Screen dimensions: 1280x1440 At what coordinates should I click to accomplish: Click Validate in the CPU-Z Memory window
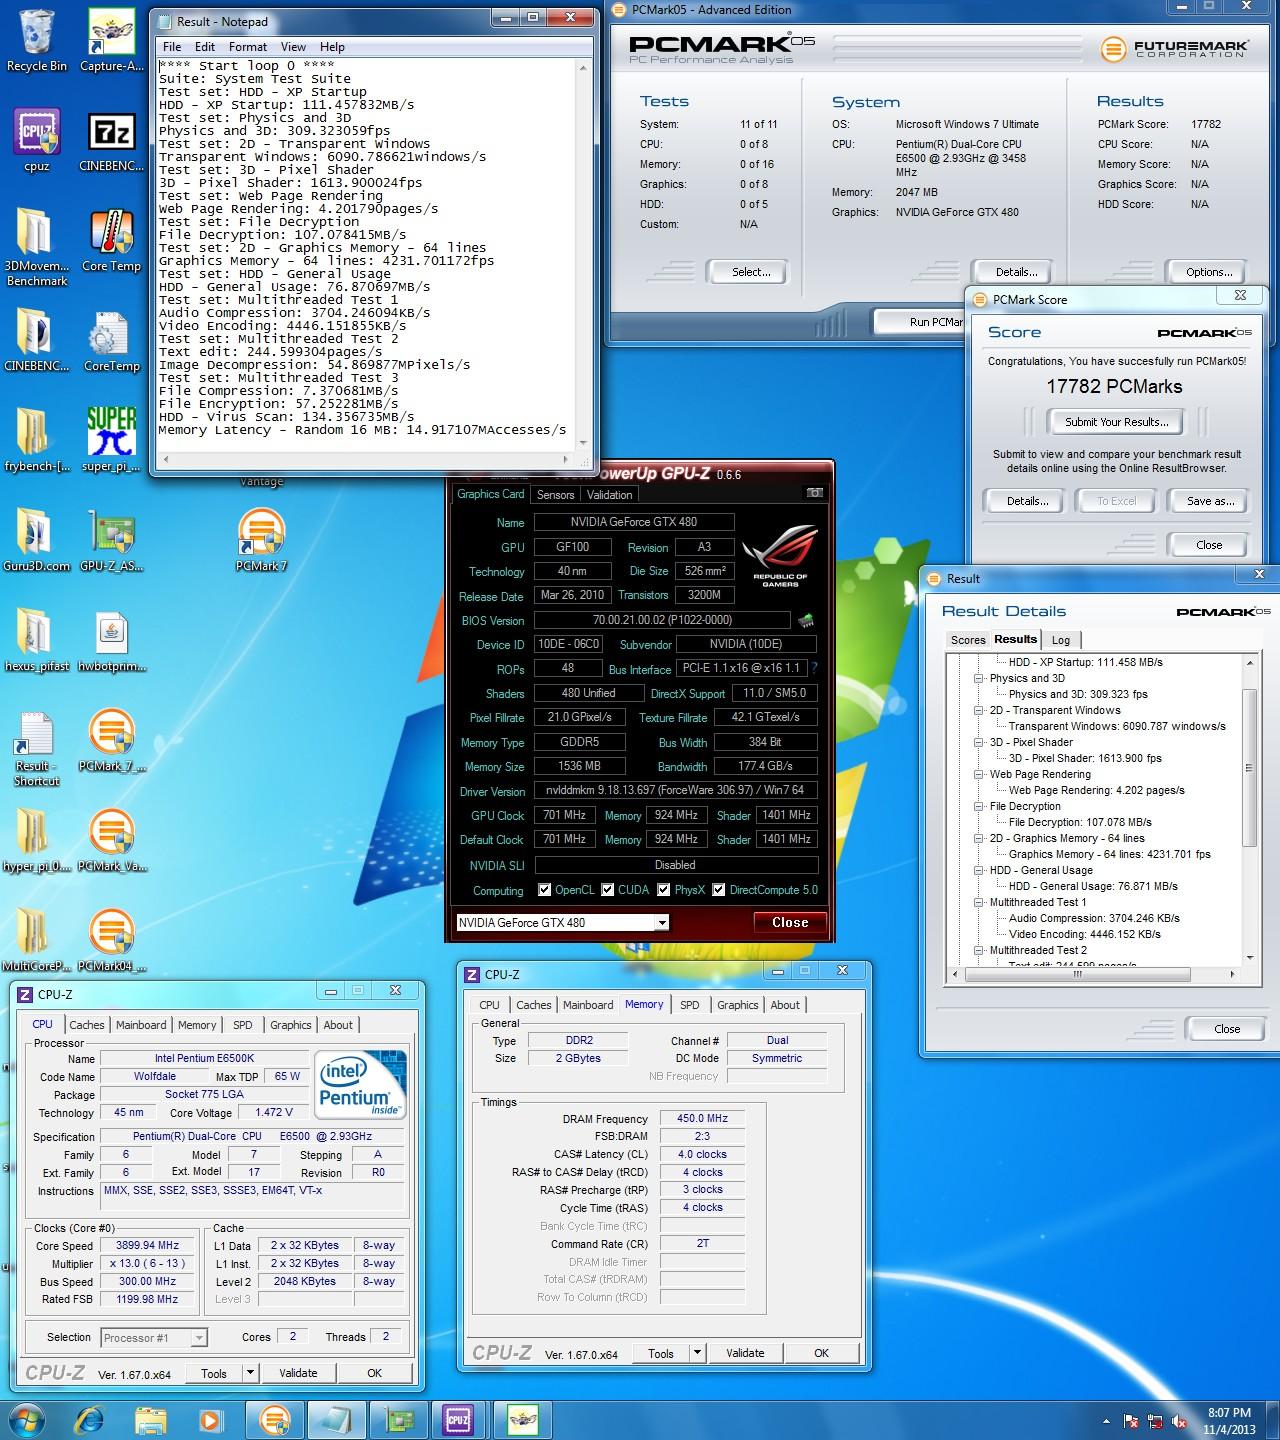(x=745, y=1353)
